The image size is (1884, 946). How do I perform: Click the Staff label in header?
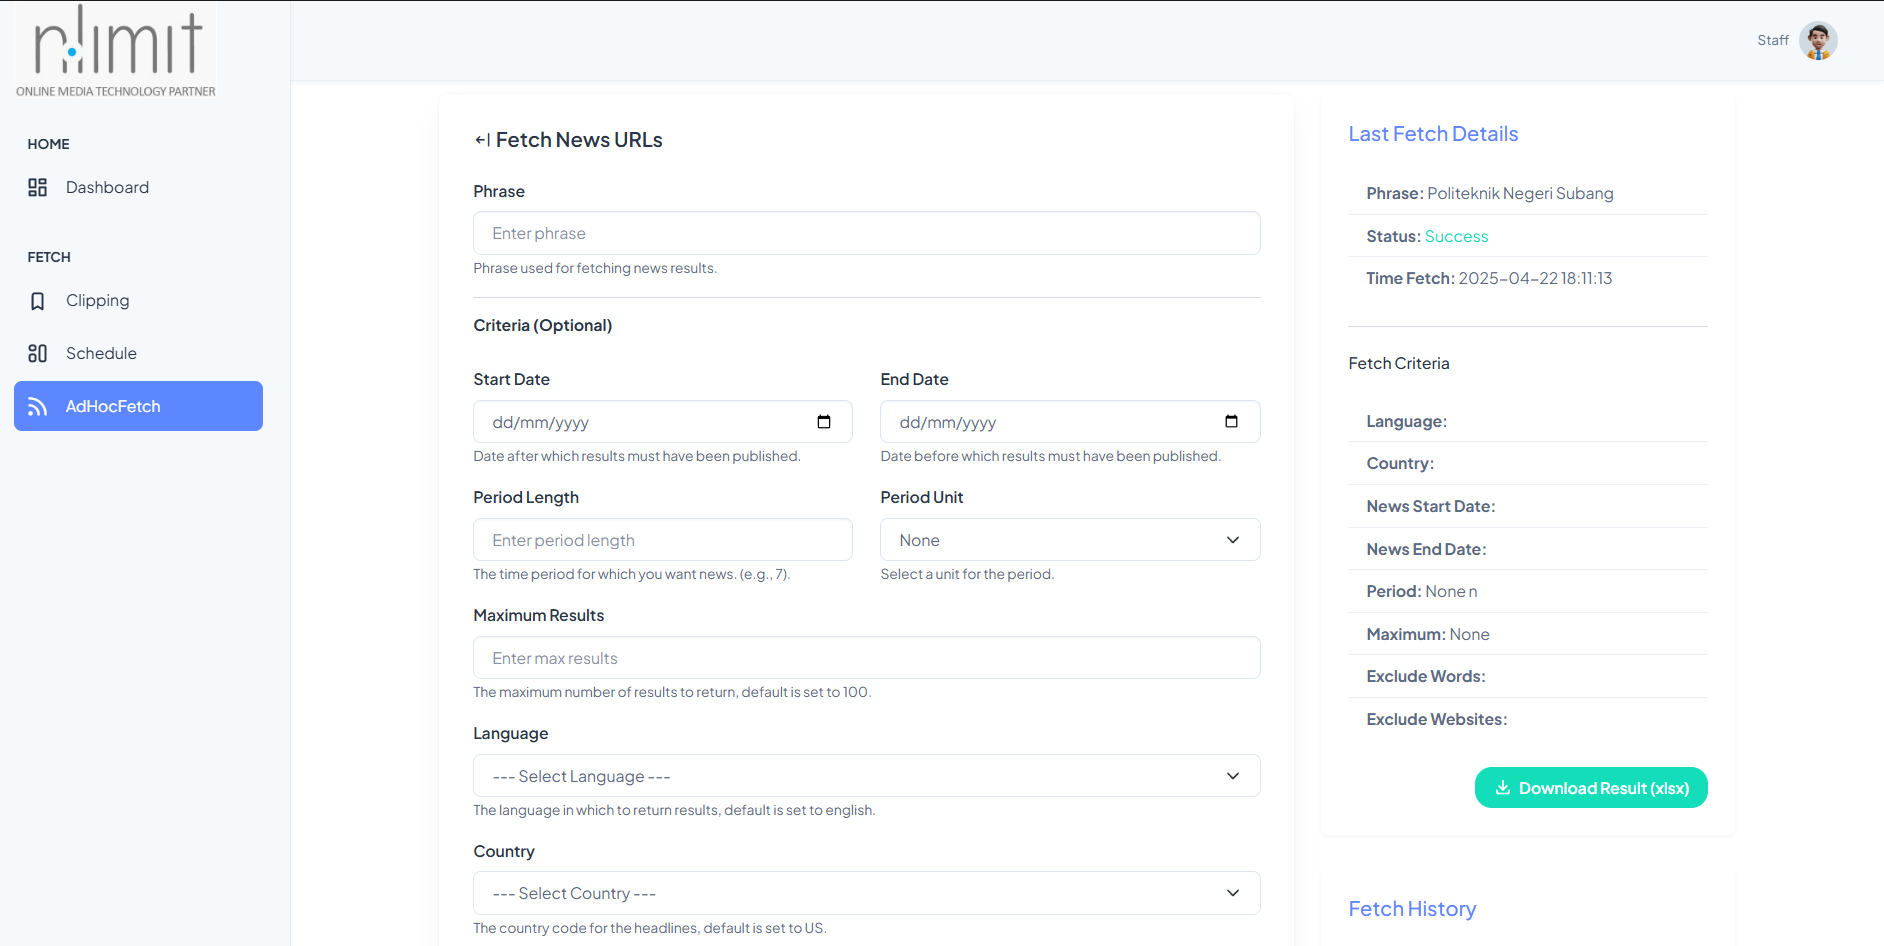coord(1772,41)
